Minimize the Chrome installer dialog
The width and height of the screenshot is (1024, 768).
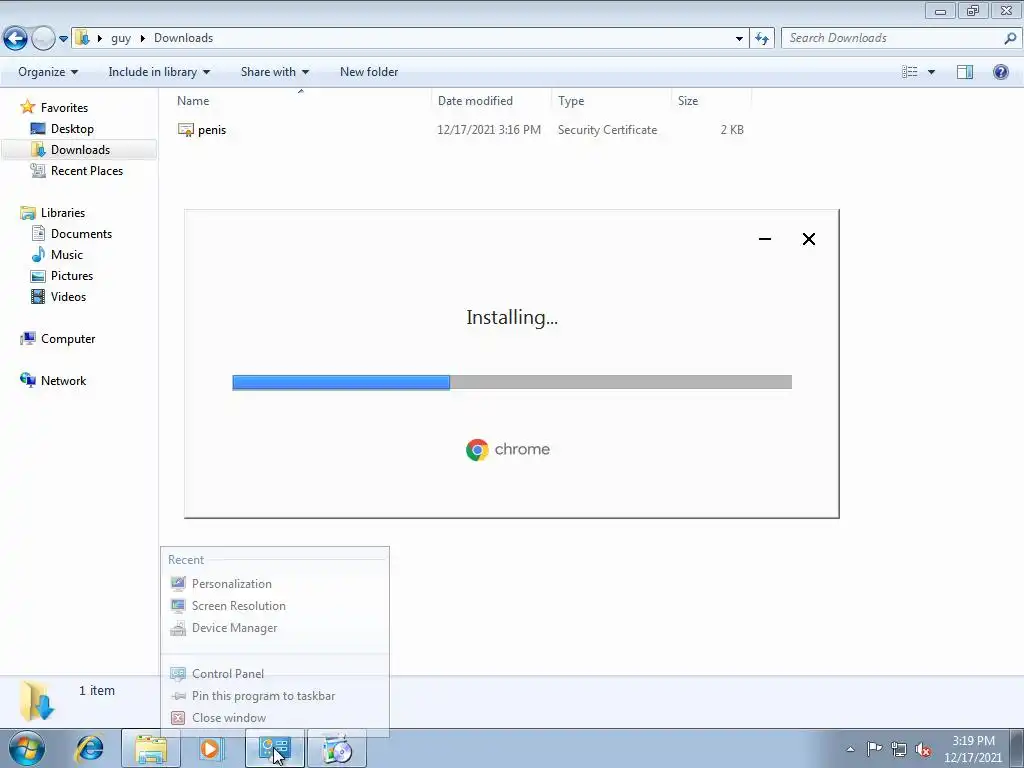click(x=765, y=239)
